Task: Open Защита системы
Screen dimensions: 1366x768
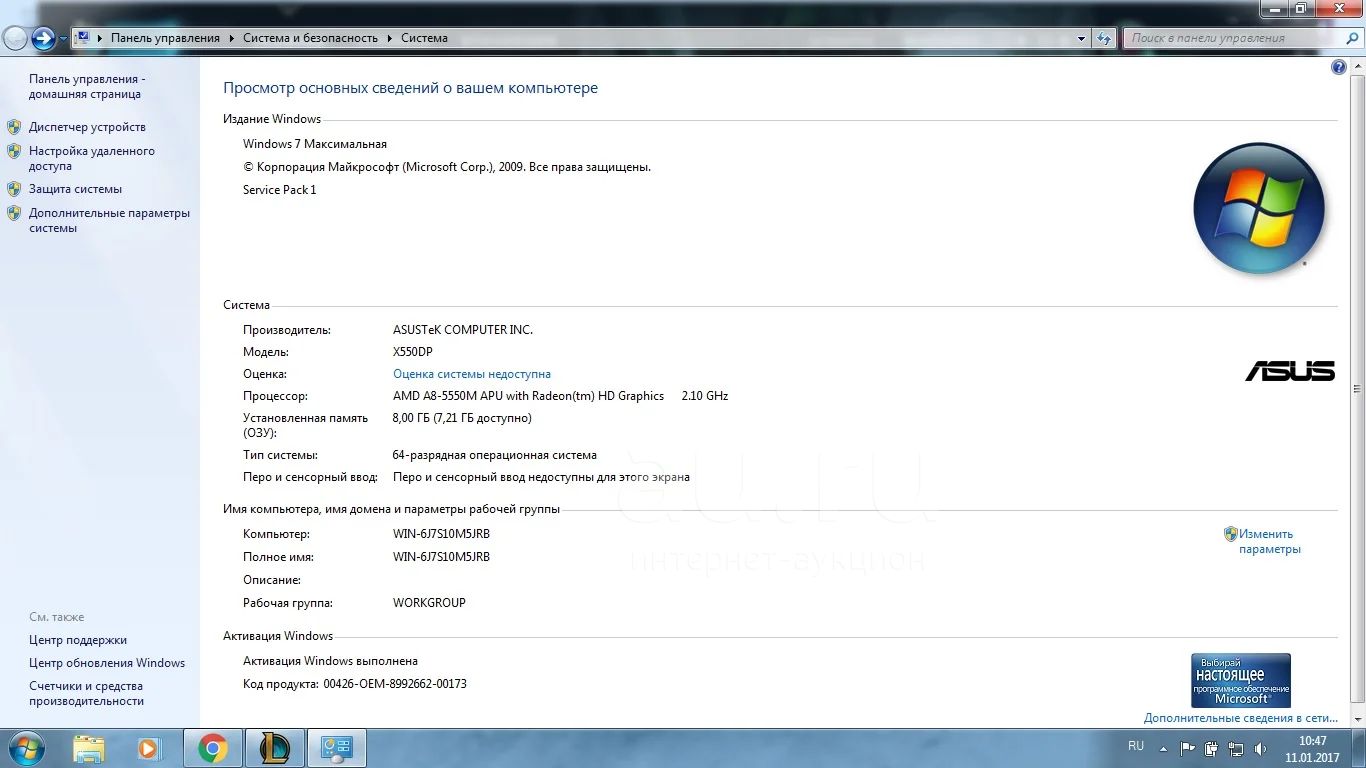Action: point(75,189)
